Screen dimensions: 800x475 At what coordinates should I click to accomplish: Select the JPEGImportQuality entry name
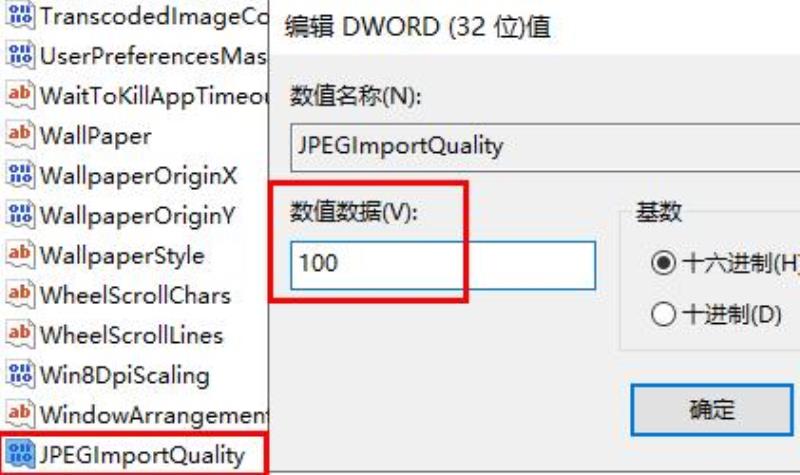coord(142,455)
